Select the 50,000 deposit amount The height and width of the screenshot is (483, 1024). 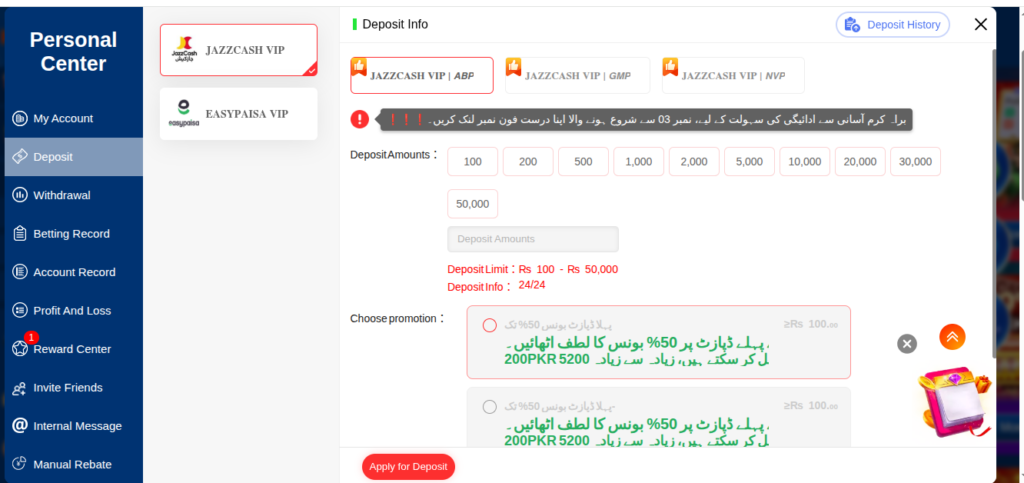[473, 204]
